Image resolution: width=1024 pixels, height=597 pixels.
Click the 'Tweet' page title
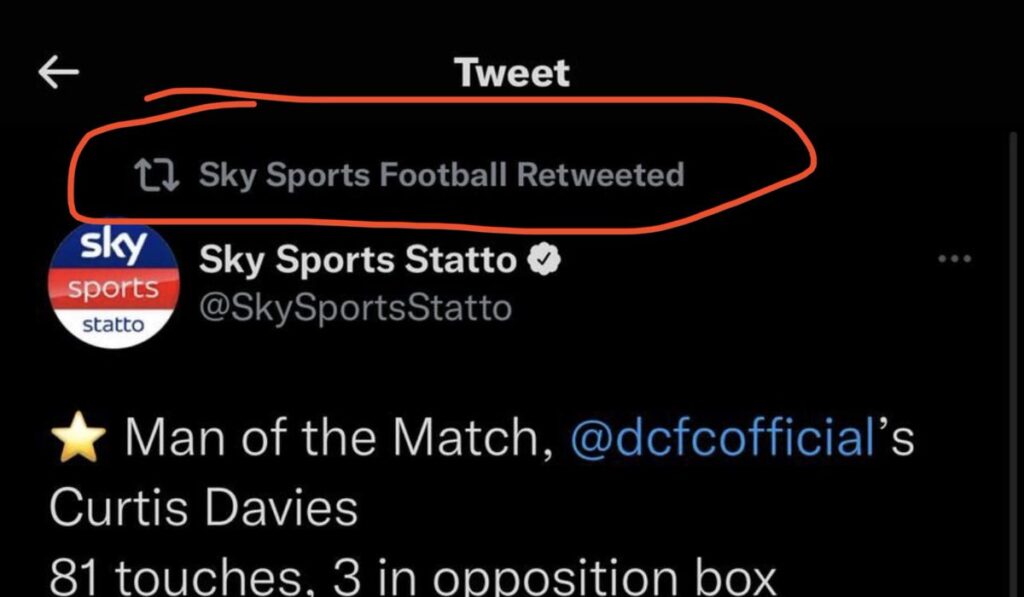pyautogui.click(x=511, y=73)
